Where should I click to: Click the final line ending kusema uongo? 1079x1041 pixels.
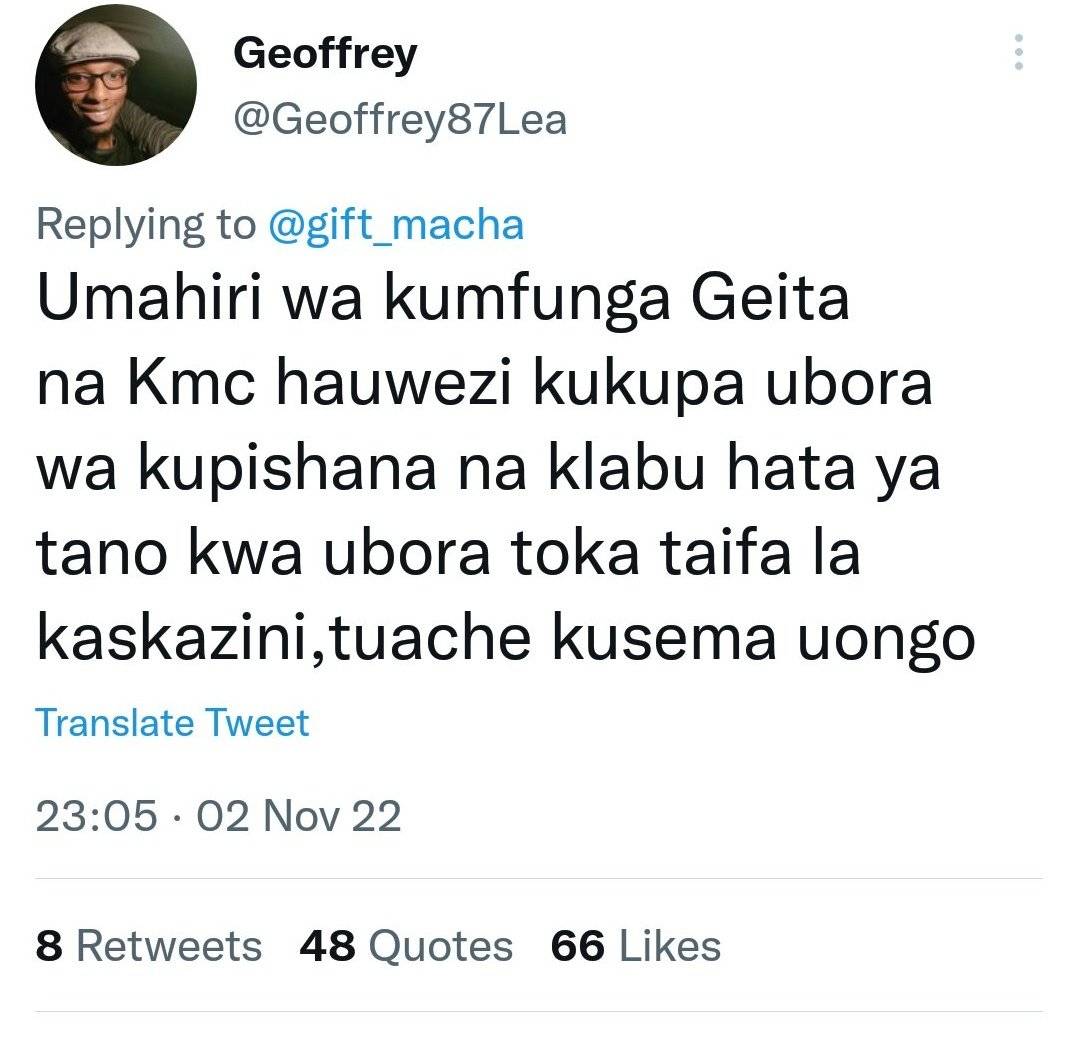click(x=506, y=640)
